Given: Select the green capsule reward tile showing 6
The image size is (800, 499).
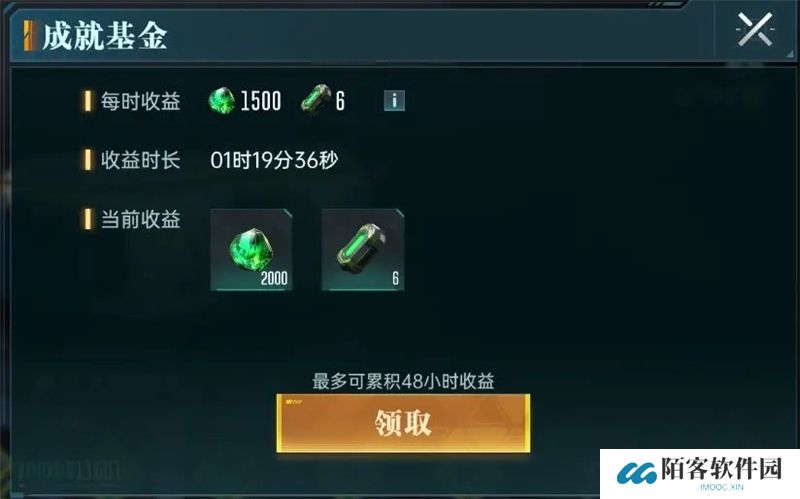Looking at the screenshot, I should 363,250.
